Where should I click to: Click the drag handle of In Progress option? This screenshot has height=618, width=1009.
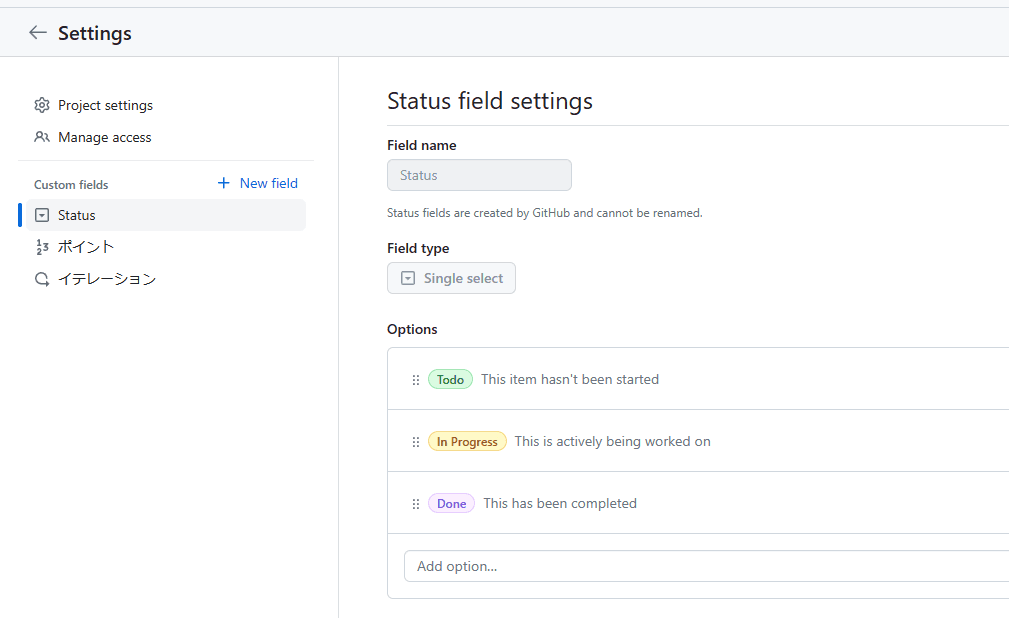pos(416,442)
